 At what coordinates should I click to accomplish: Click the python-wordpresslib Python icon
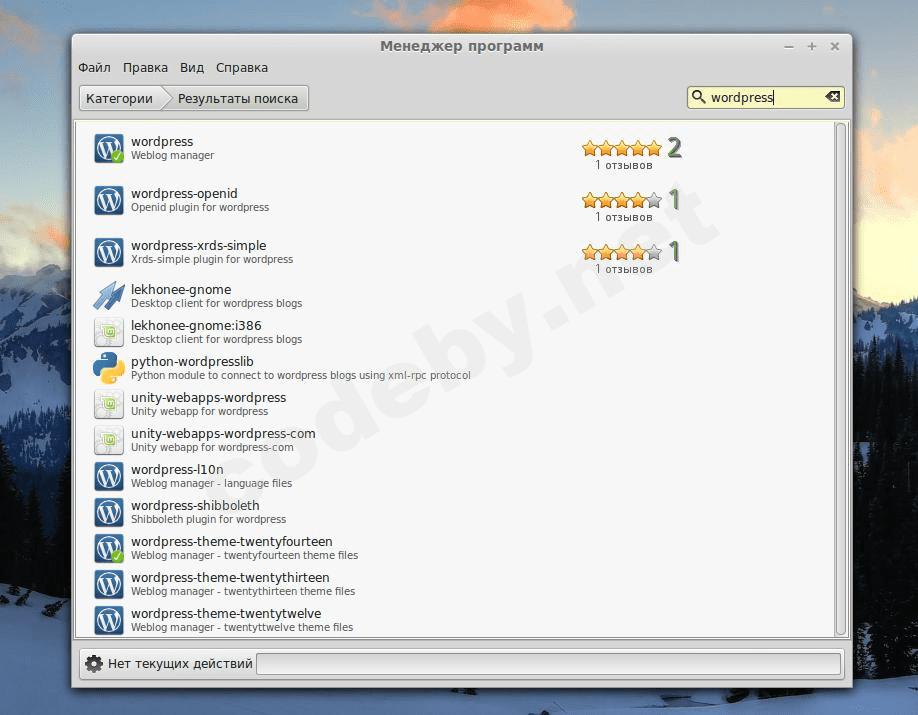109,368
